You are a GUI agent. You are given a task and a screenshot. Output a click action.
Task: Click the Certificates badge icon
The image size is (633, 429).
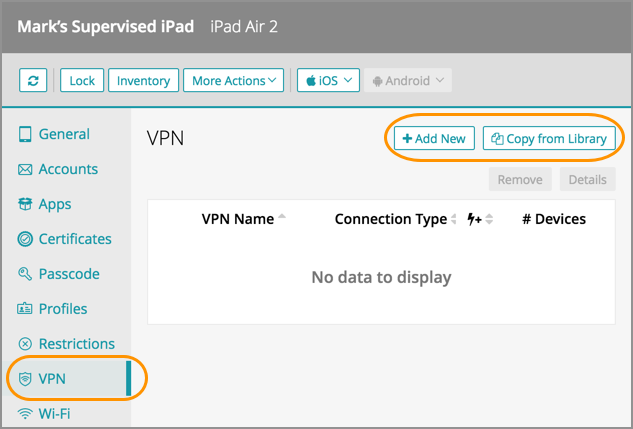[x=26, y=240]
